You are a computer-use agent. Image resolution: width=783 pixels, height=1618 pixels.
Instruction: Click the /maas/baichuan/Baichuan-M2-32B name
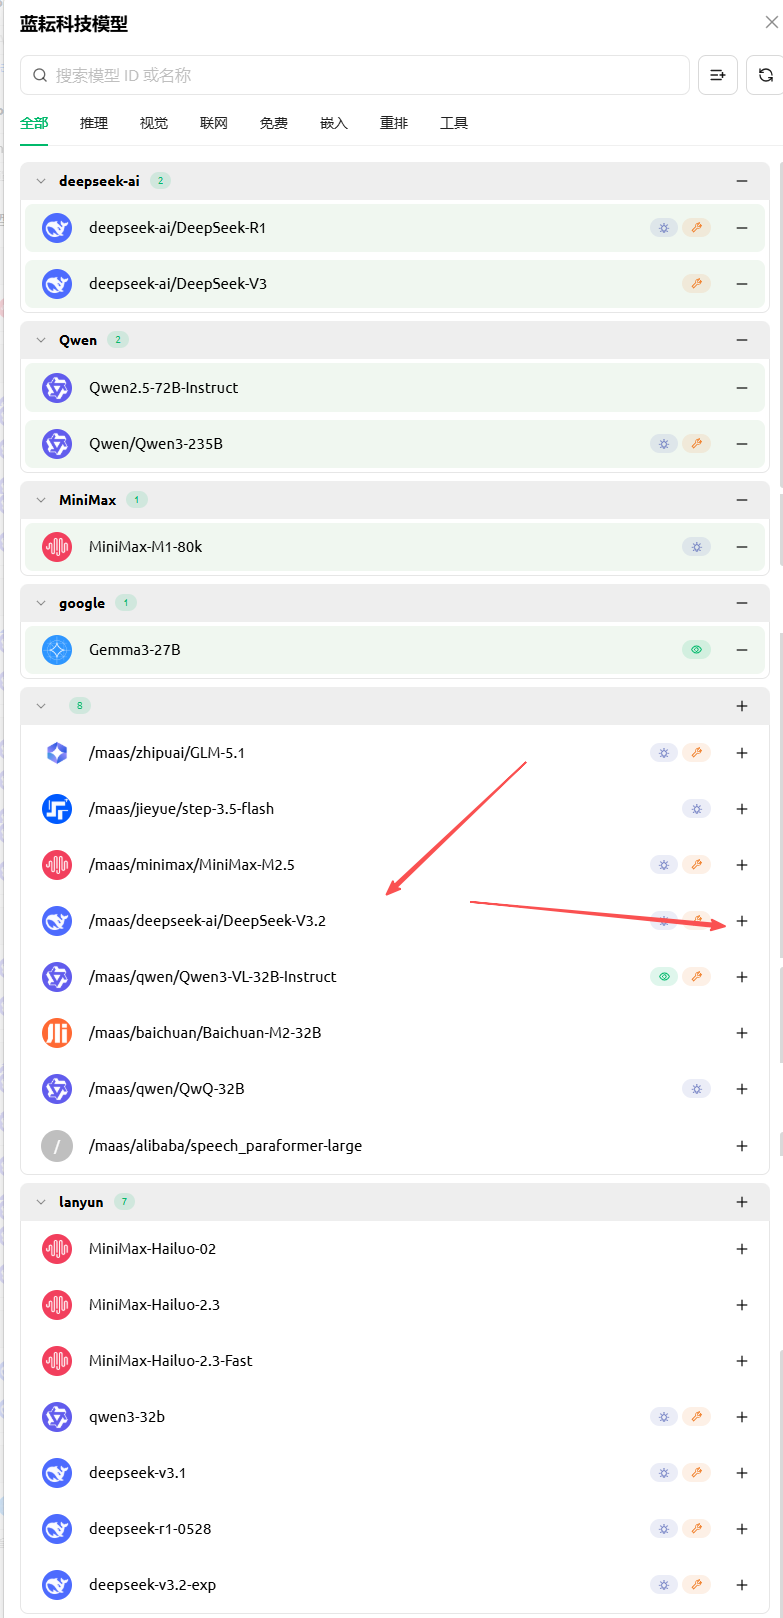pyautogui.click(x=205, y=1033)
